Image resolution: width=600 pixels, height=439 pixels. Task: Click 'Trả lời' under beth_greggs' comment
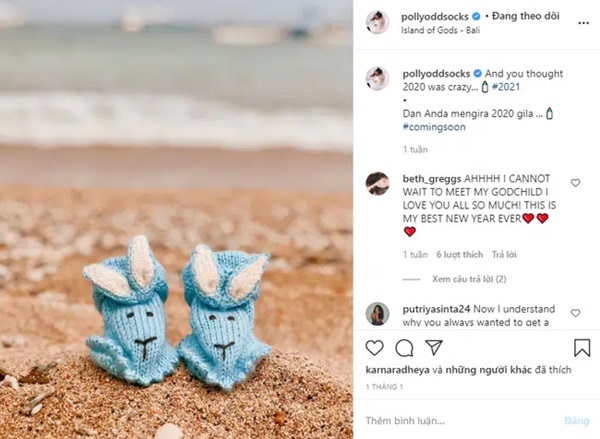(504, 255)
